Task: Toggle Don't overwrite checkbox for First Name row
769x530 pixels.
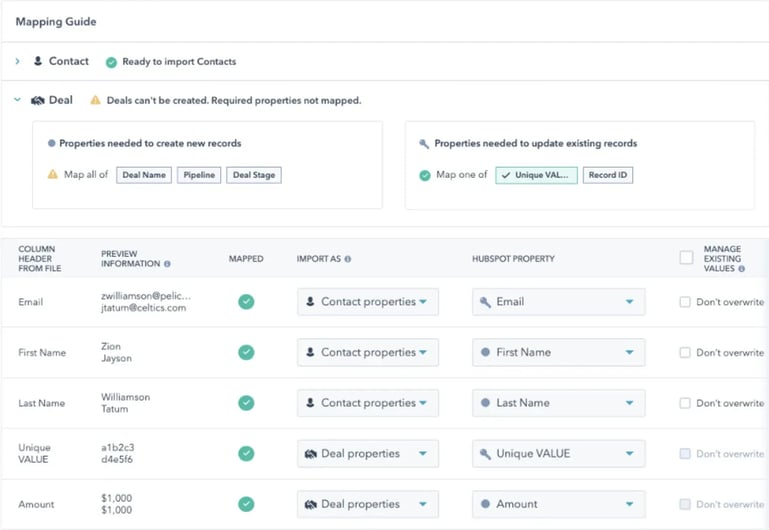Action: [685, 353]
